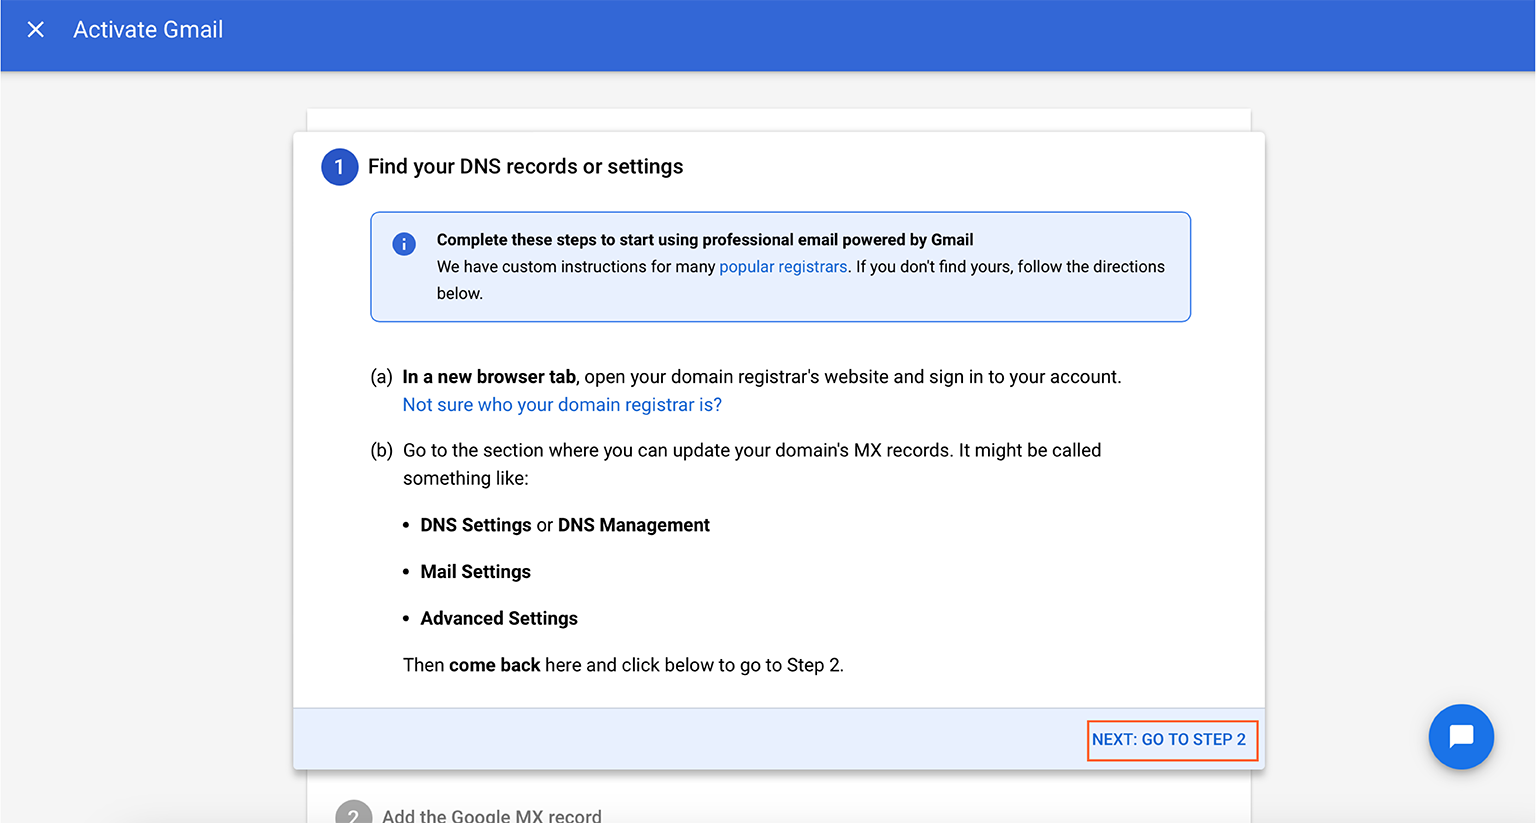The image size is (1536, 823).
Task: Click 'Find your DNS records or settings' heading
Action: click(x=525, y=167)
